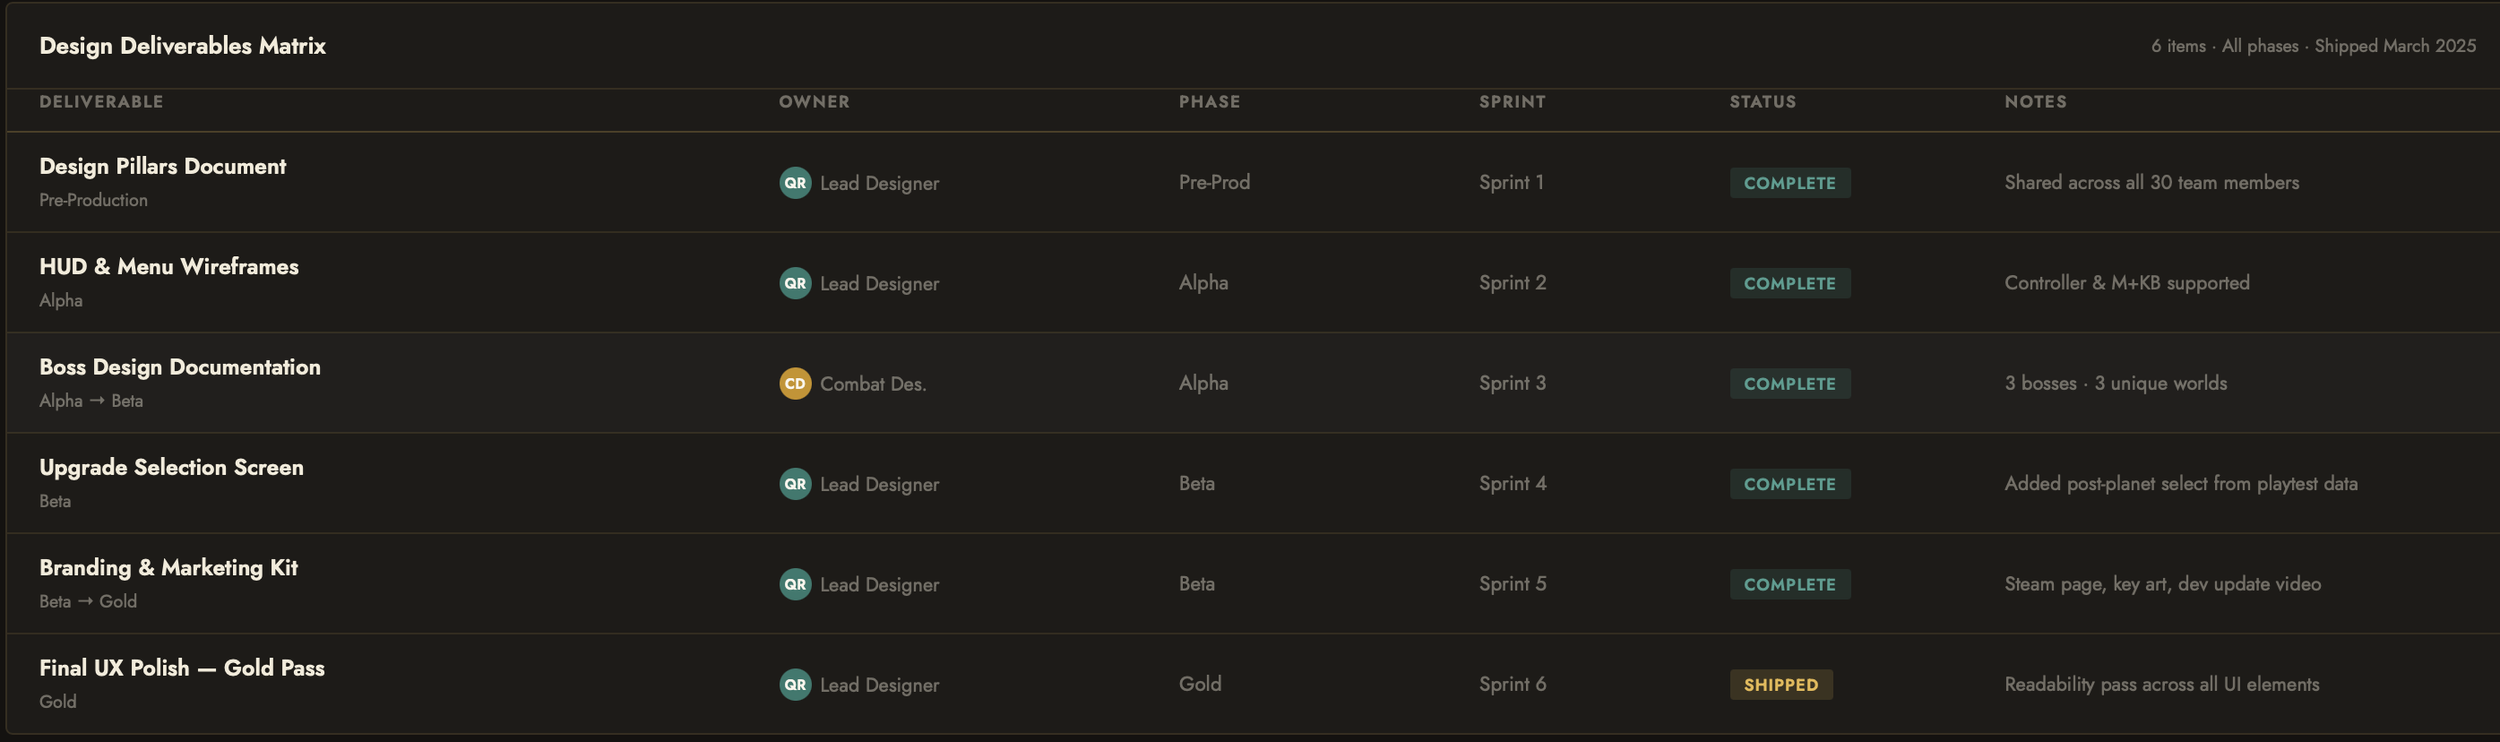Click the QR avatar in Design Pillars Document row
This screenshot has height=742, width=2500.
point(795,183)
